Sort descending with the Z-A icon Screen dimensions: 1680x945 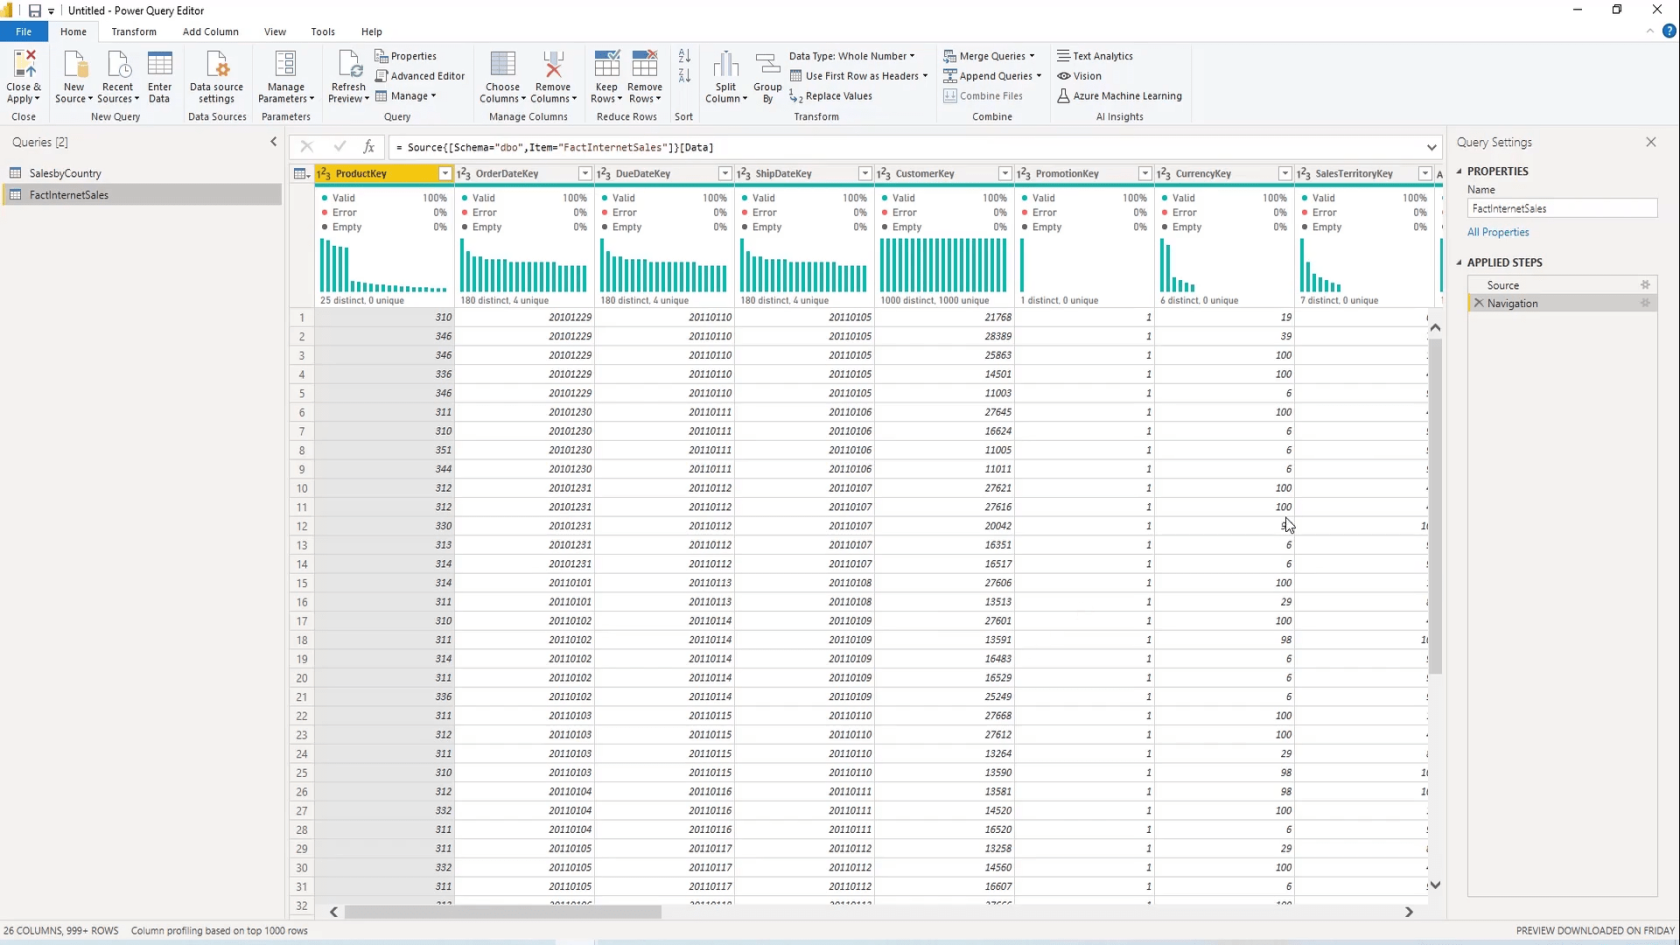684,76
